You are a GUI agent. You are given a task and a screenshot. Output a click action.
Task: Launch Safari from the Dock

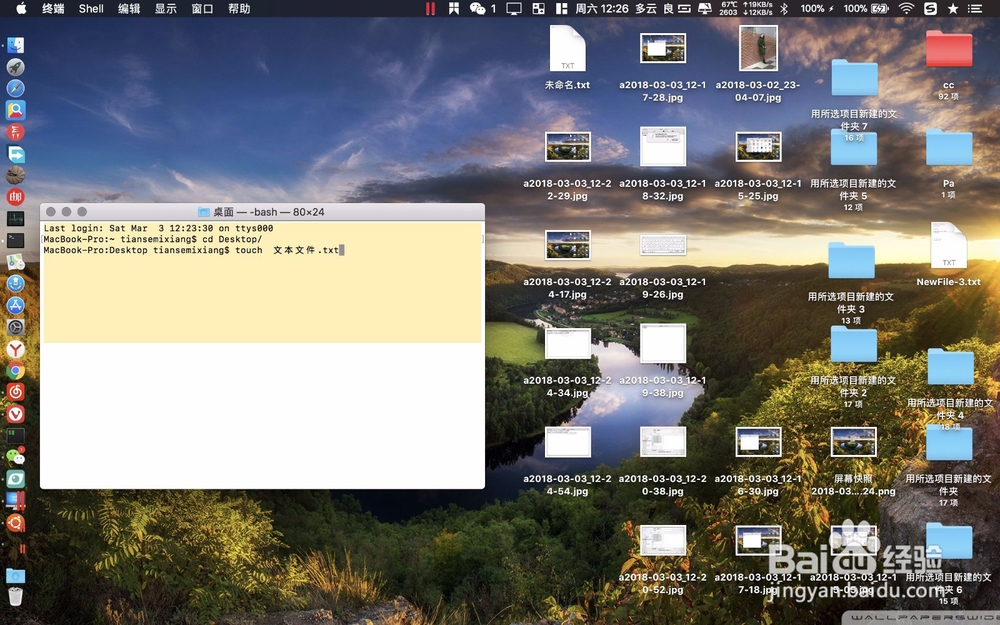15,88
